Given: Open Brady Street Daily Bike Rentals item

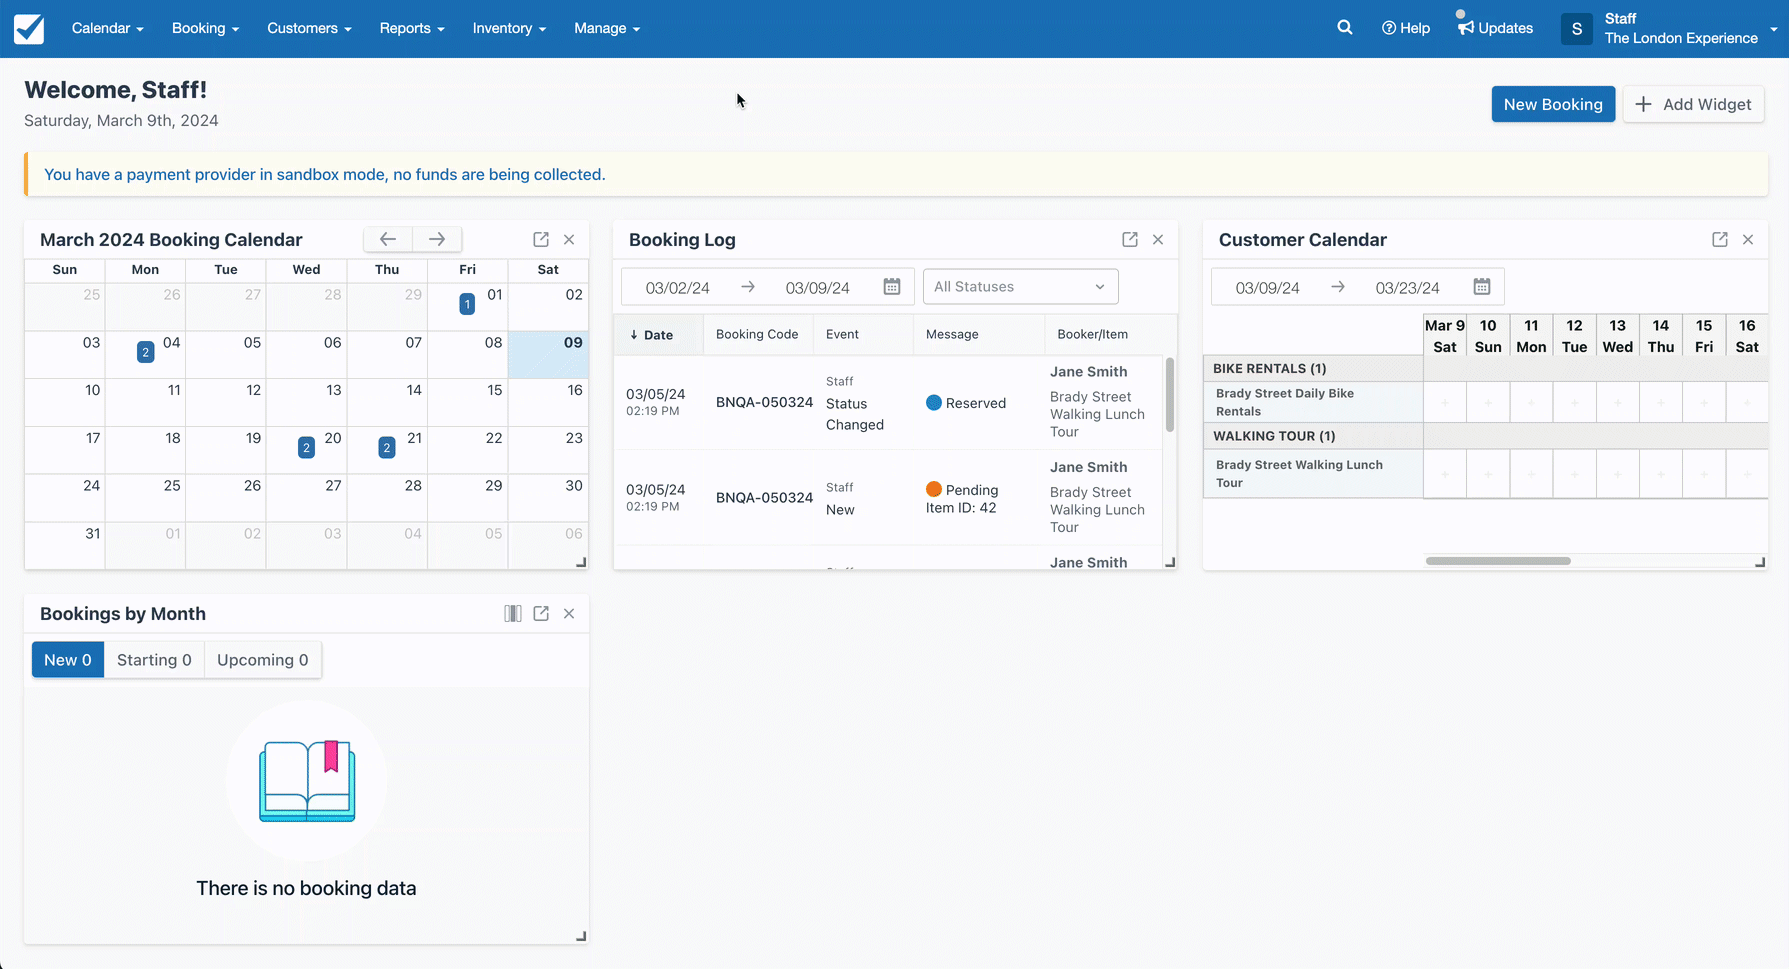Looking at the screenshot, I should click(x=1312, y=402).
